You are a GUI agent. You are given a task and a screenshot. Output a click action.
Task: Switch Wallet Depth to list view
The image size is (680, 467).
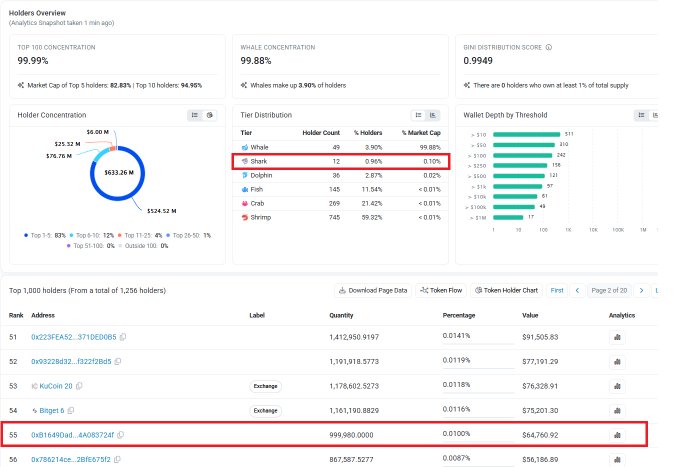(641, 115)
